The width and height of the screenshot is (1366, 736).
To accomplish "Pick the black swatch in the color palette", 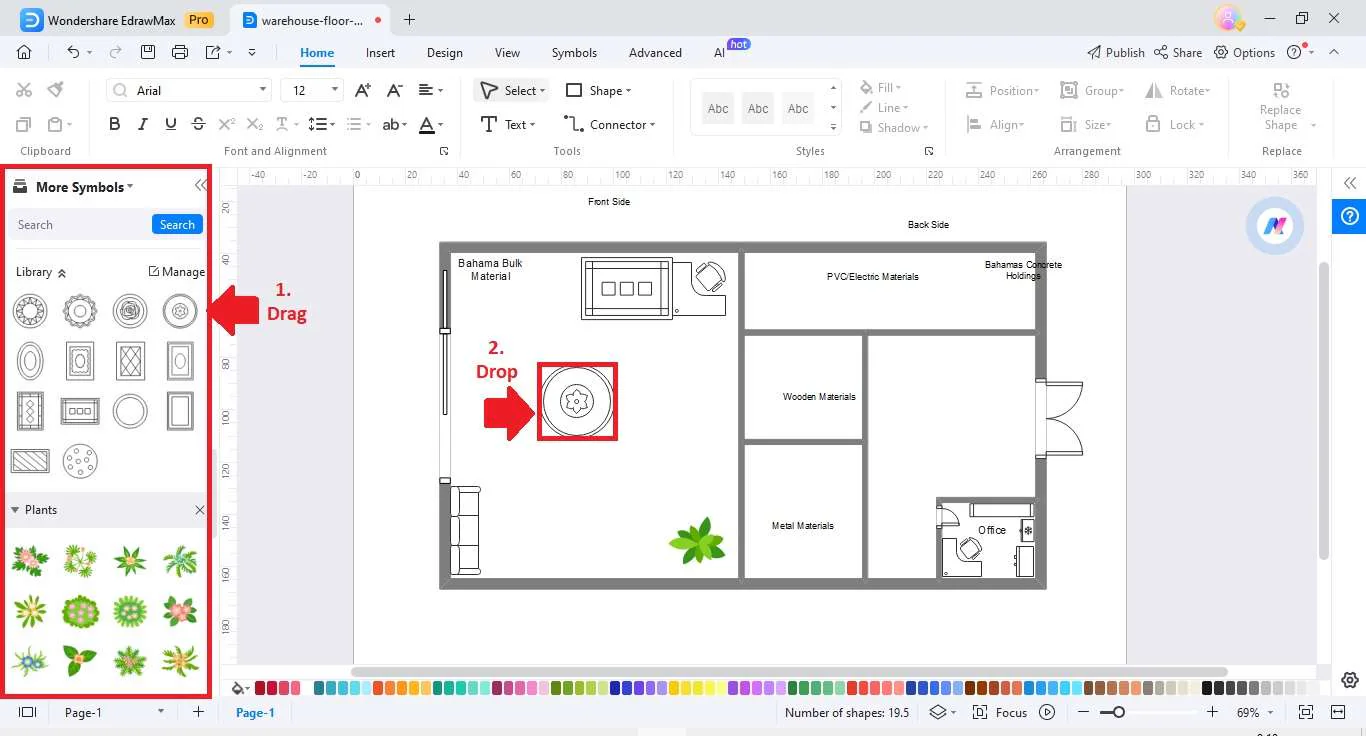I will (1207, 688).
